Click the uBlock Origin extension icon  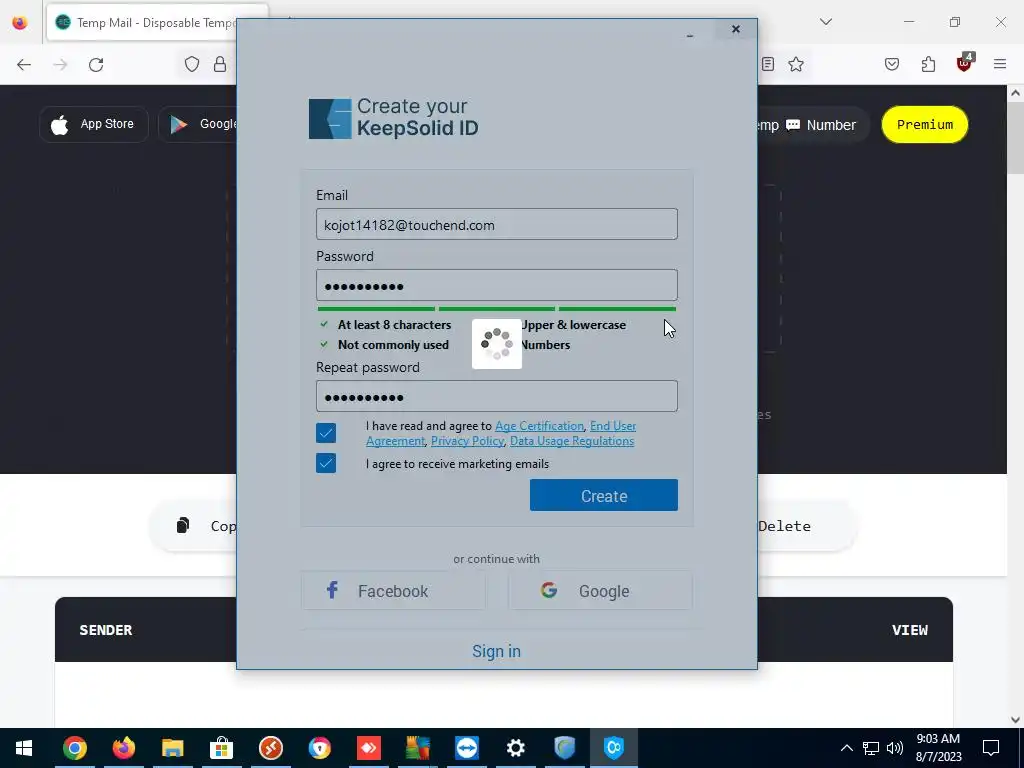(965, 63)
